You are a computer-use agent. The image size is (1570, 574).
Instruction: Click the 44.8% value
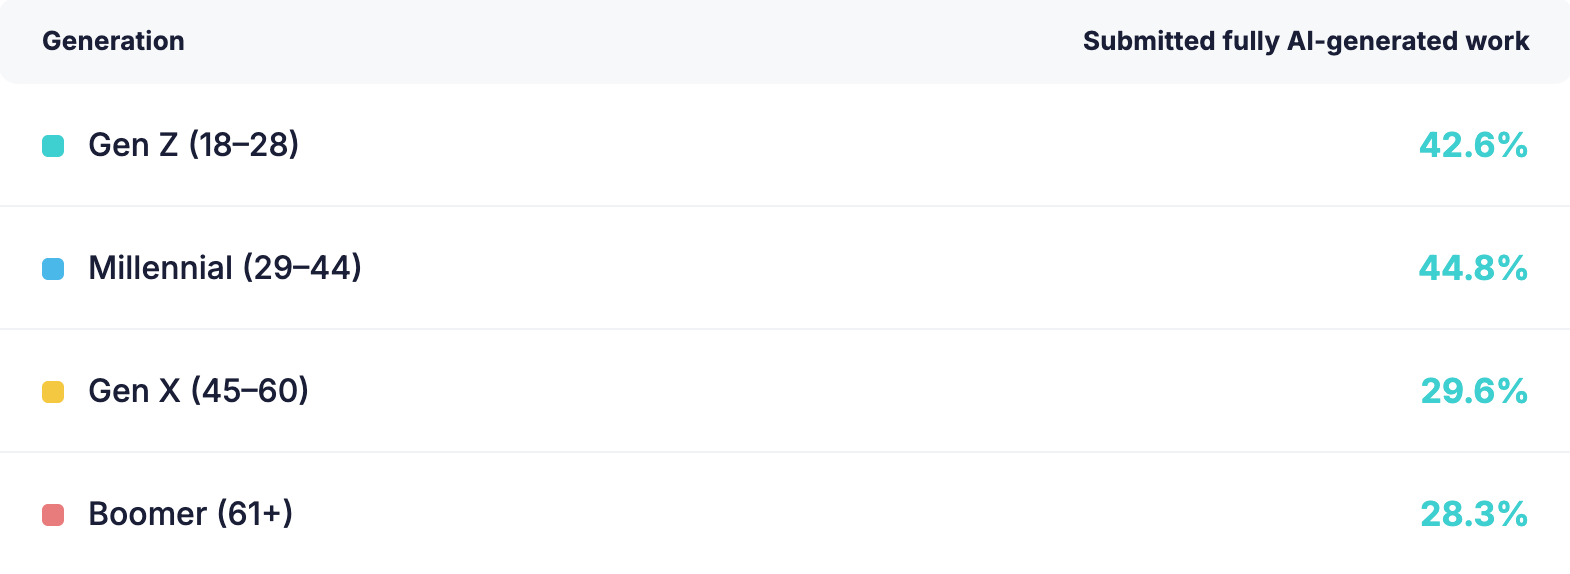coord(1473,269)
